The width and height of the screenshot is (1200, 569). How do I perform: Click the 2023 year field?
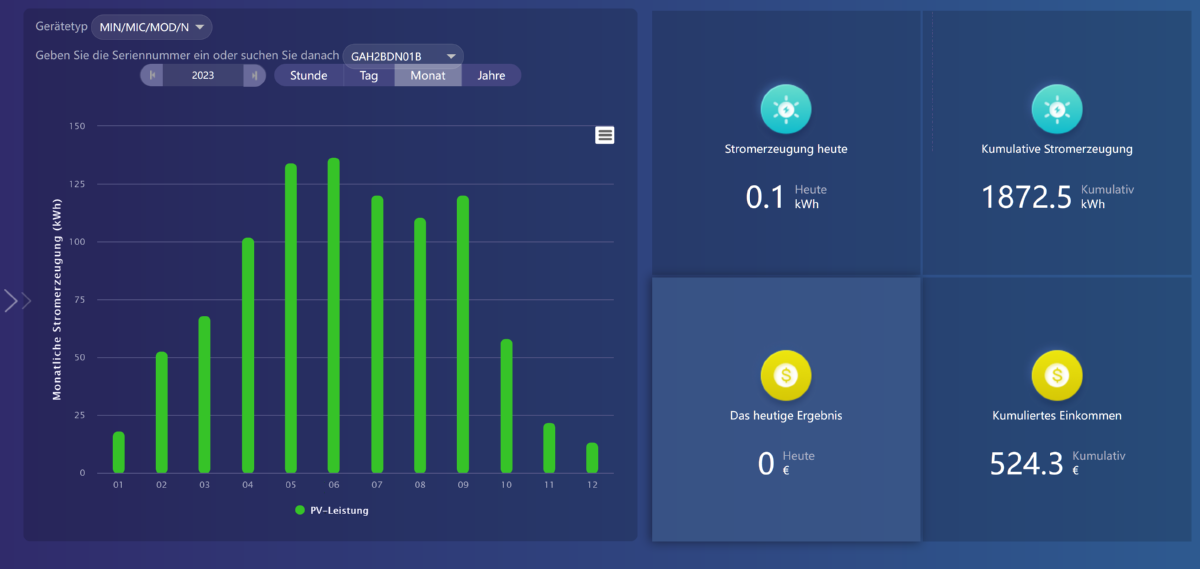pyautogui.click(x=203, y=75)
